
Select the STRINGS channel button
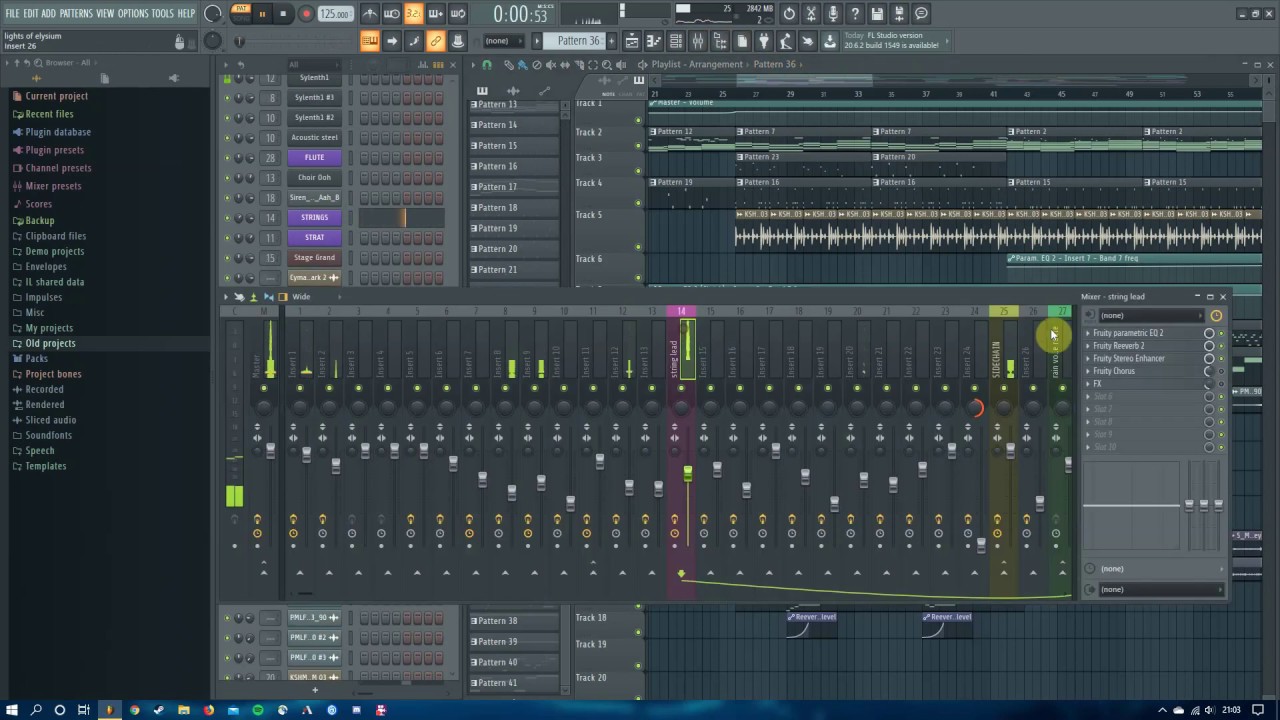point(314,217)
